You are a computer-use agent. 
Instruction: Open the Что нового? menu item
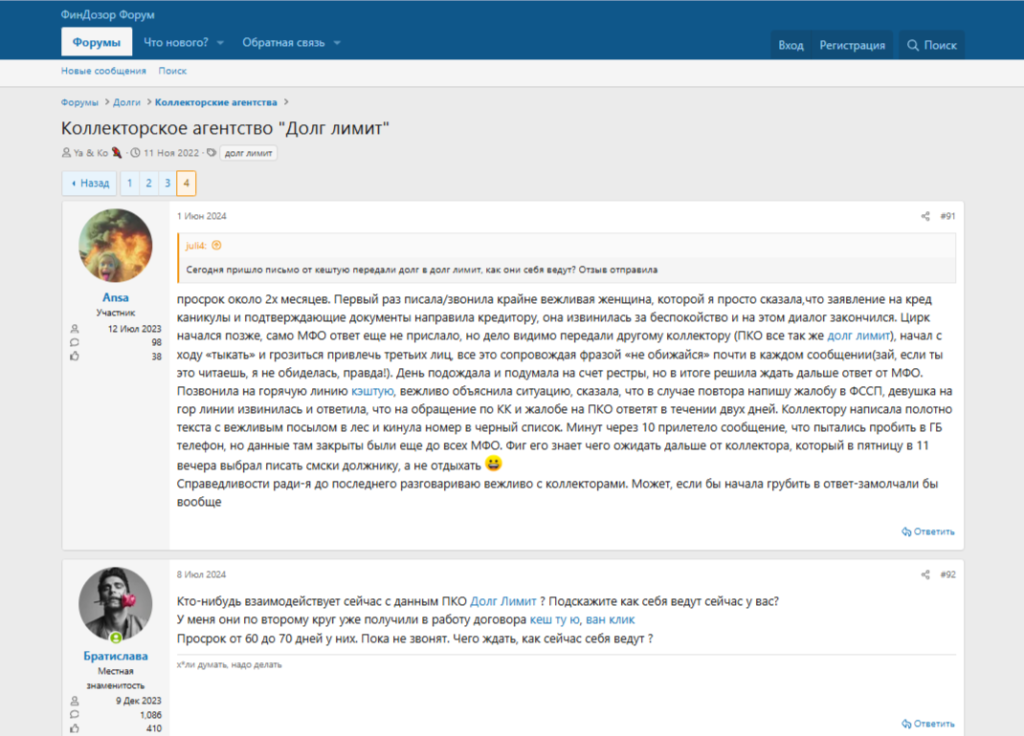(x=176, y=42)
